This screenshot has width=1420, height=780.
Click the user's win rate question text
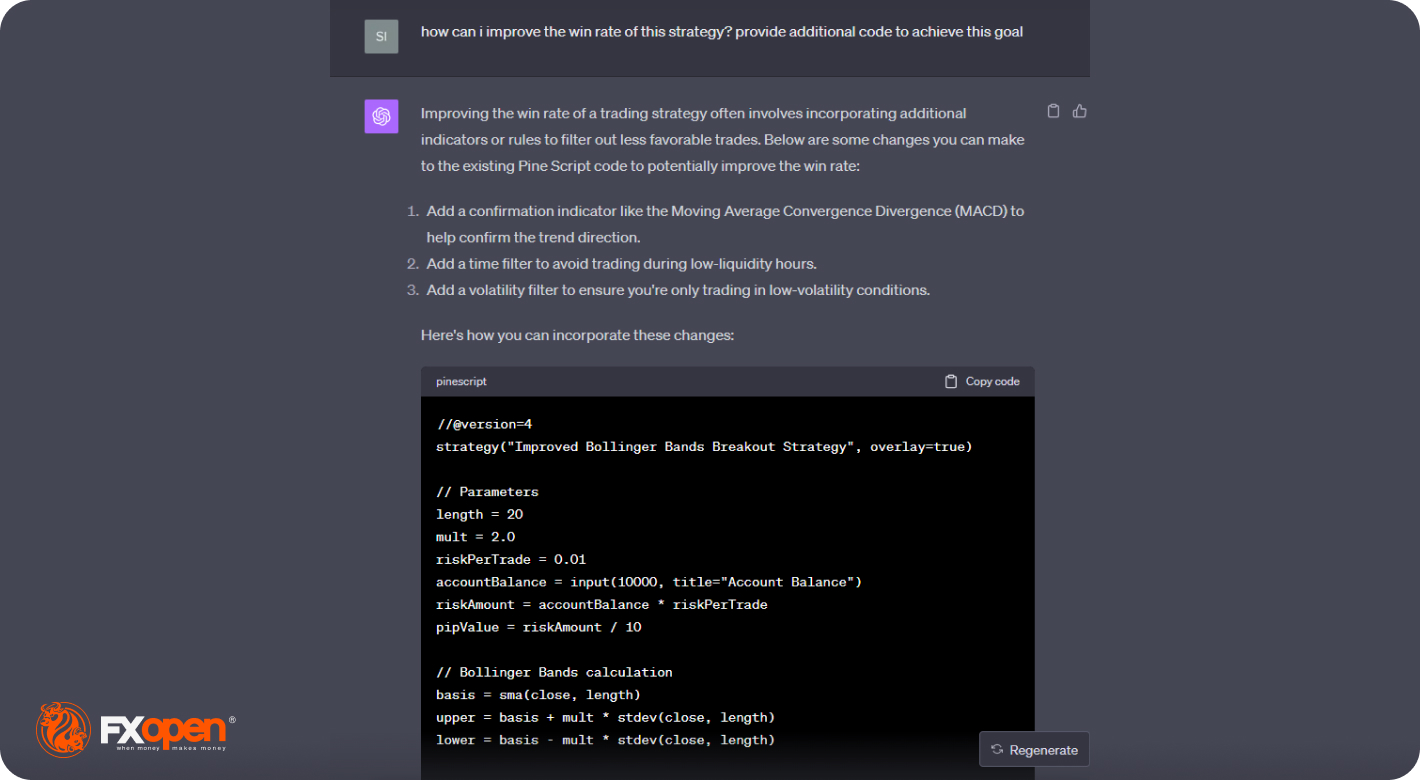click(721, 32)
